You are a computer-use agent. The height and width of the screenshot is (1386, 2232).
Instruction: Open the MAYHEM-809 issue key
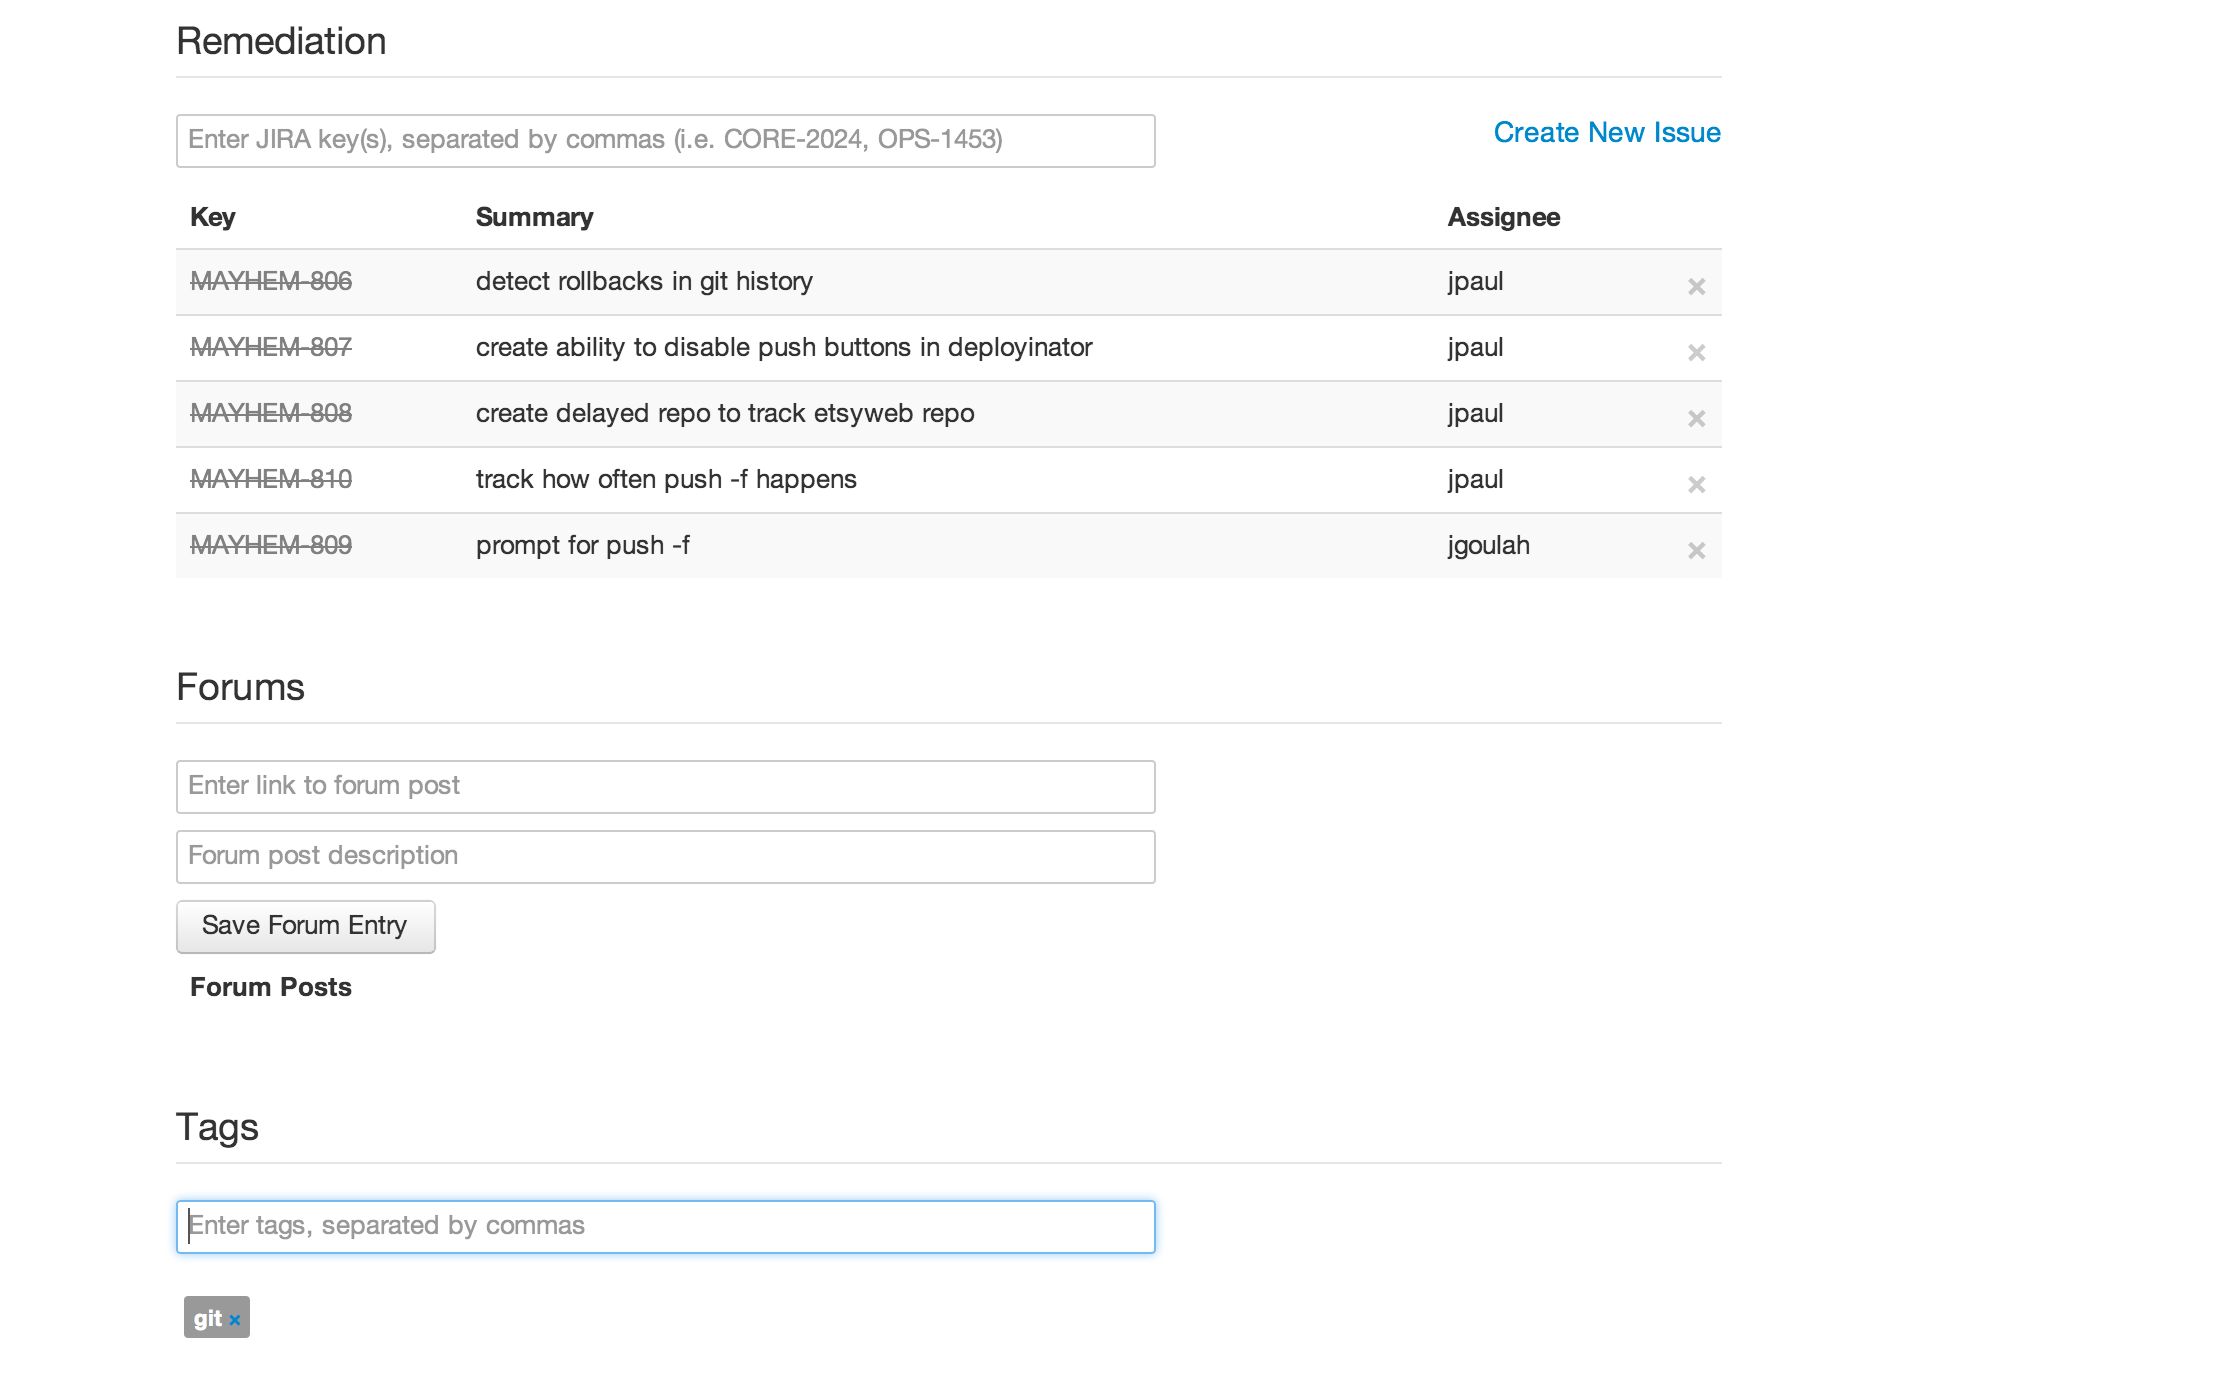[x=271, y=546]
